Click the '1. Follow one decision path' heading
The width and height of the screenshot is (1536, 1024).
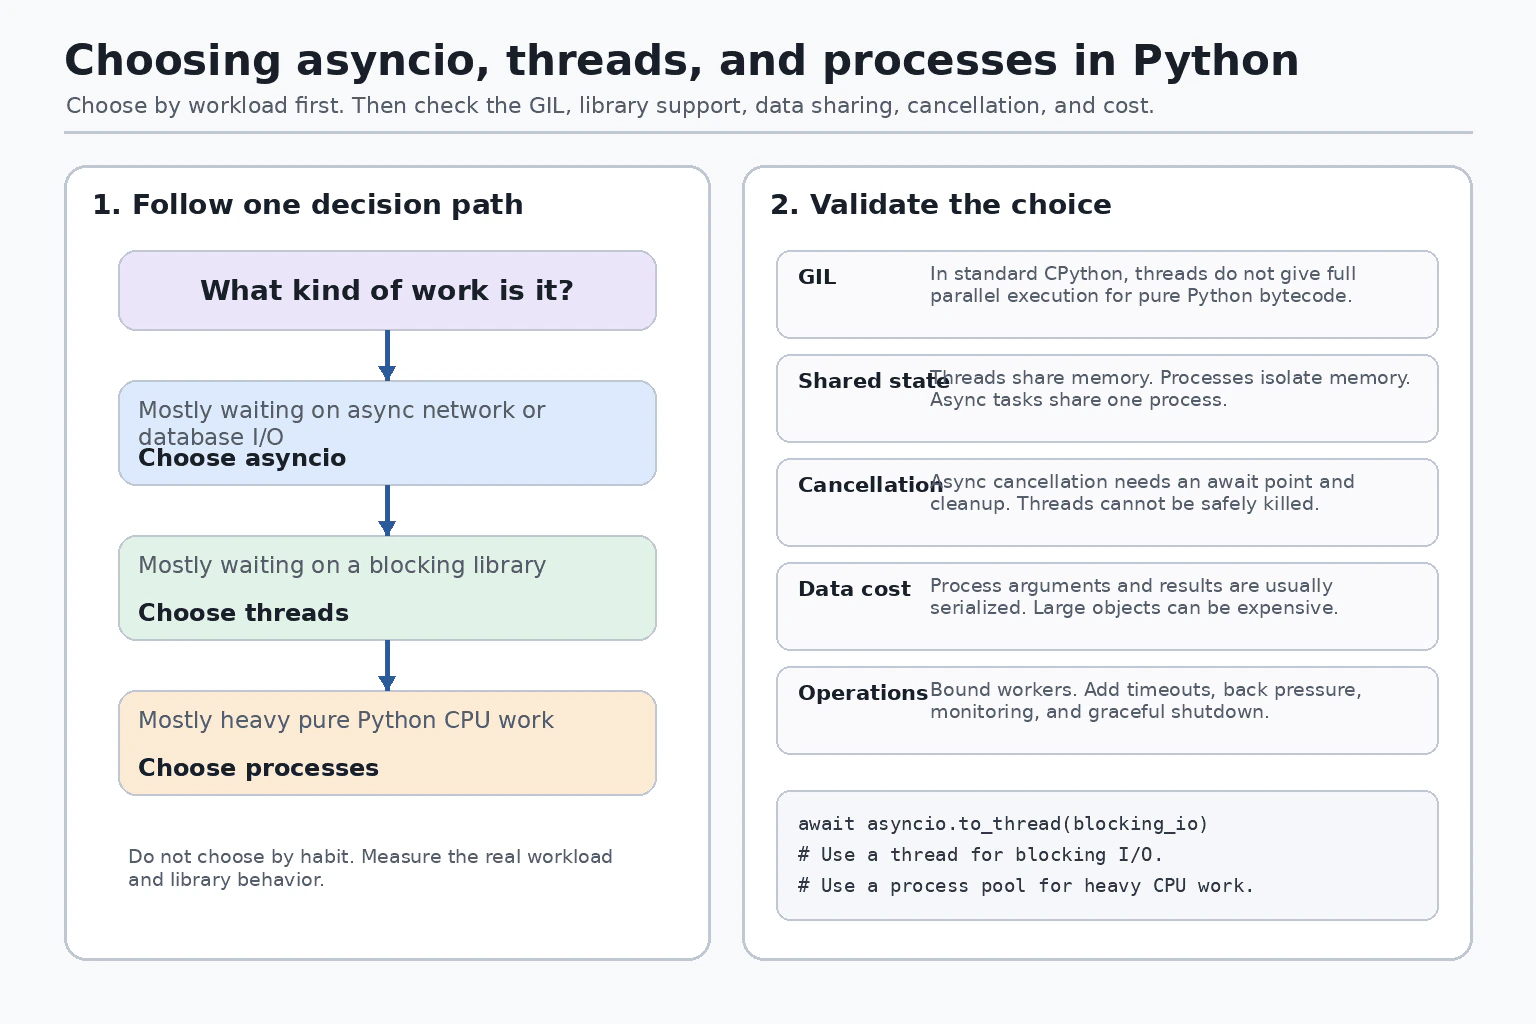pyautogui.click(x=308, y=204)
